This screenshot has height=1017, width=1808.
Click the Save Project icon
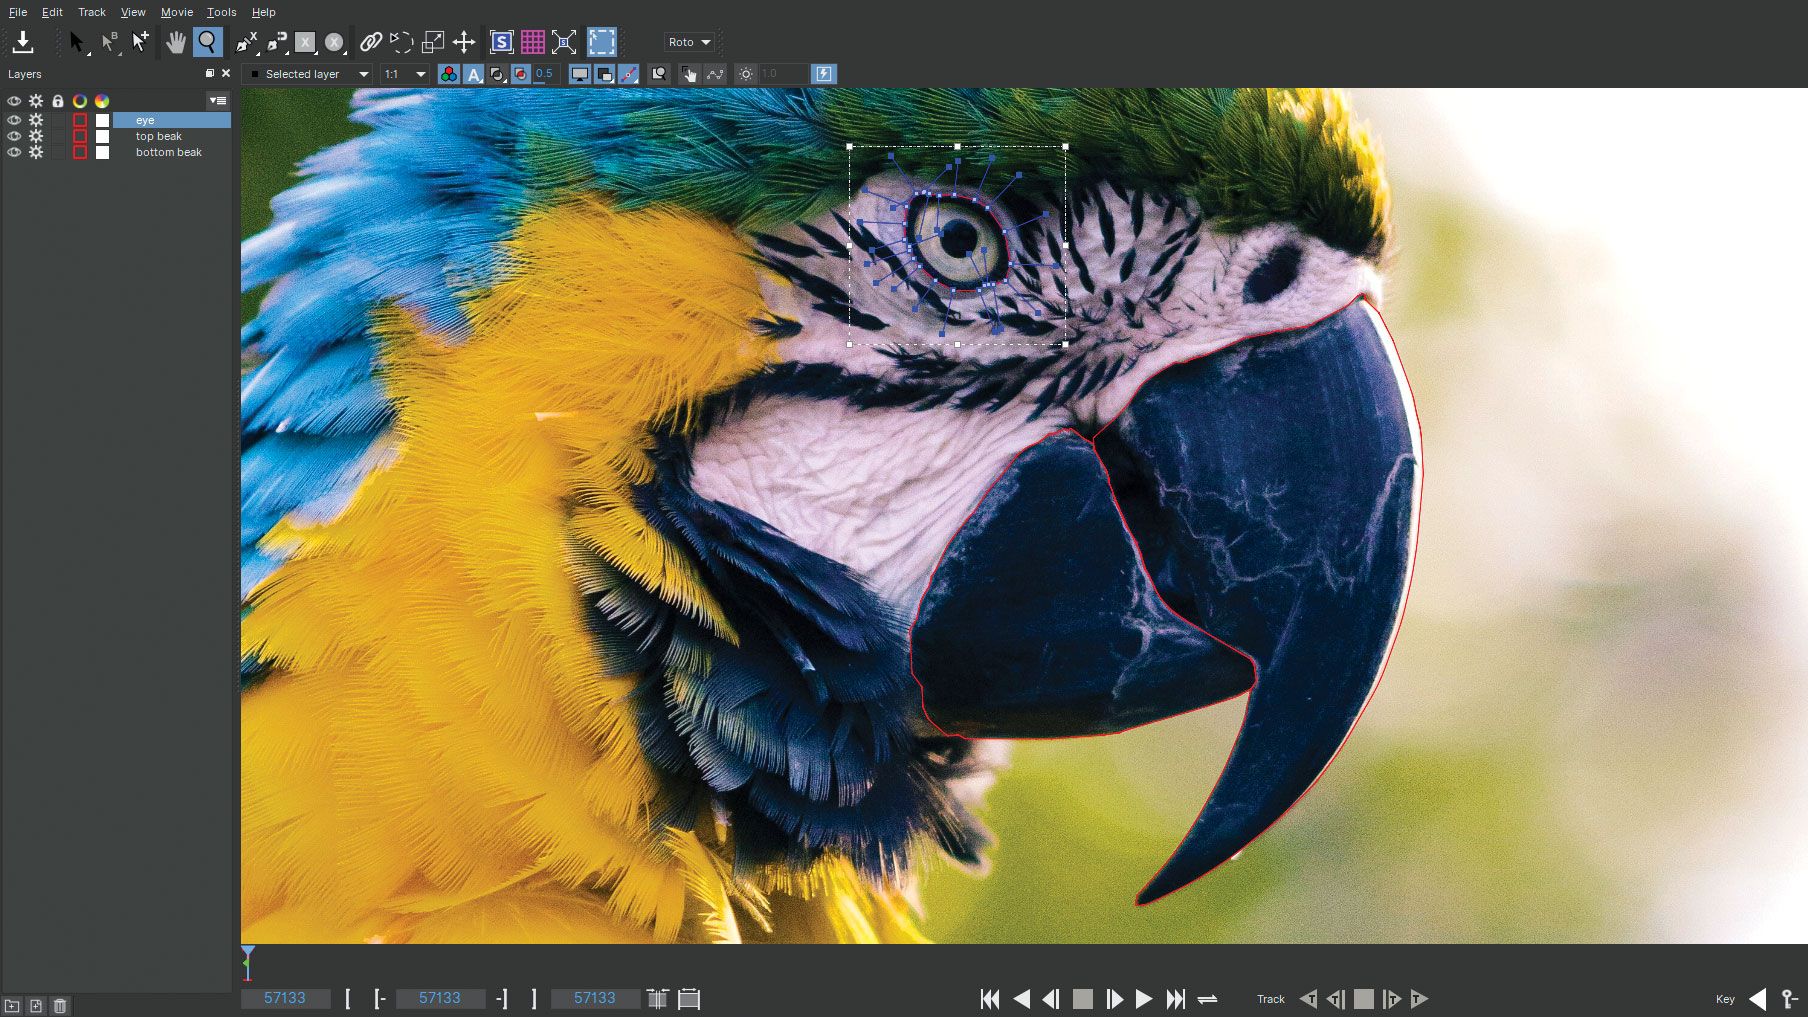24,42
